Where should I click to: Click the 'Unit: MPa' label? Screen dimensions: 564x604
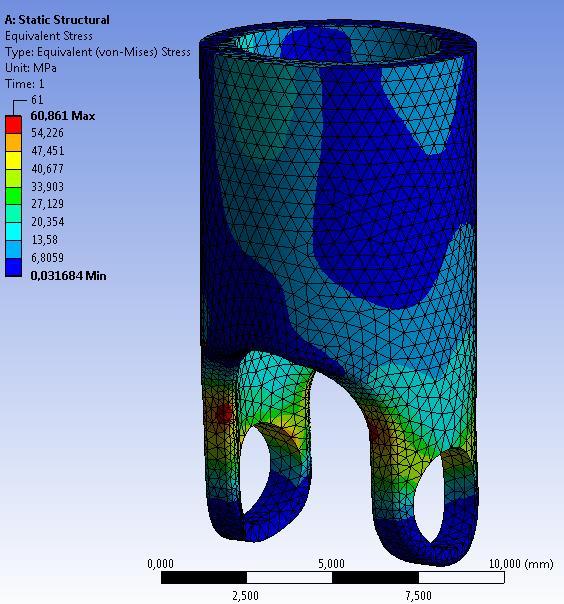[31, 68]
